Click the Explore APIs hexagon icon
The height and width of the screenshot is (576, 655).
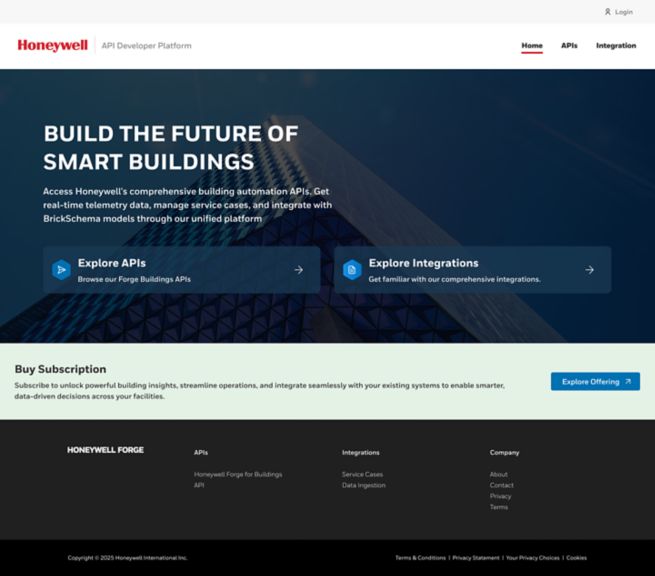click(x=61, y=270)
